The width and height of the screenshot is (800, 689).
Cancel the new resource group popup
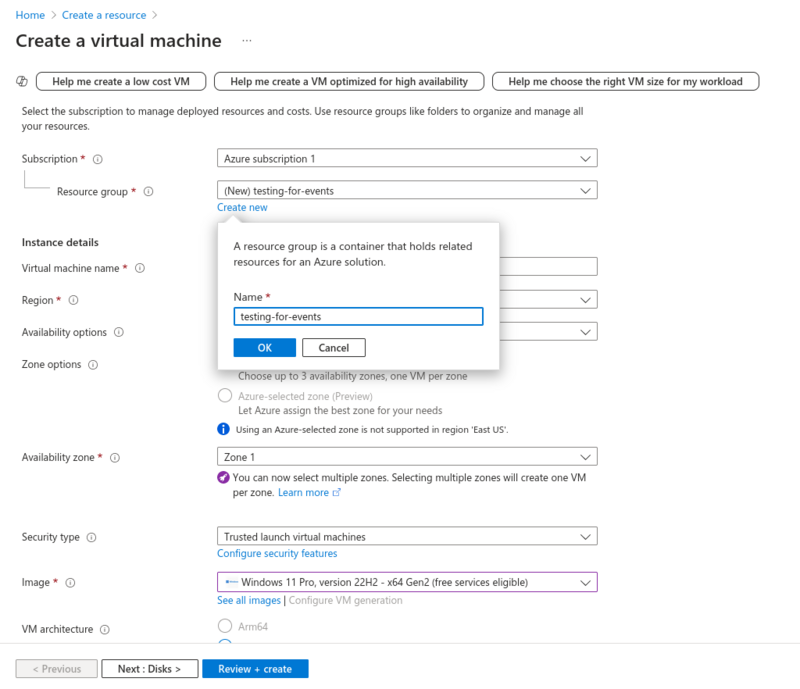(334, 348)
